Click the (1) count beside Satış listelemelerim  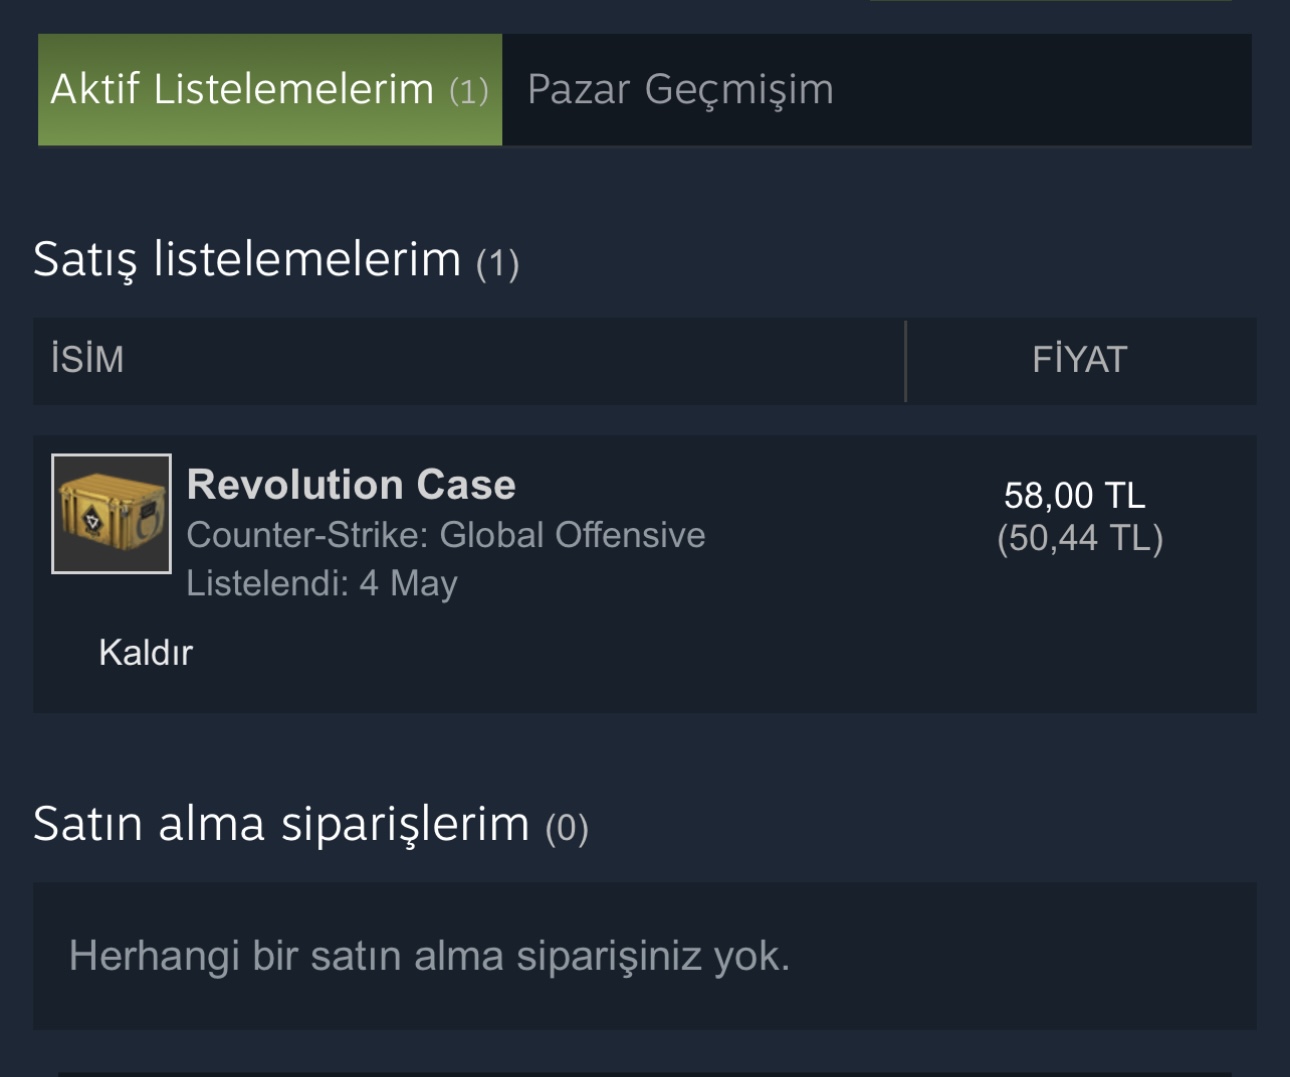coord(497,264)
